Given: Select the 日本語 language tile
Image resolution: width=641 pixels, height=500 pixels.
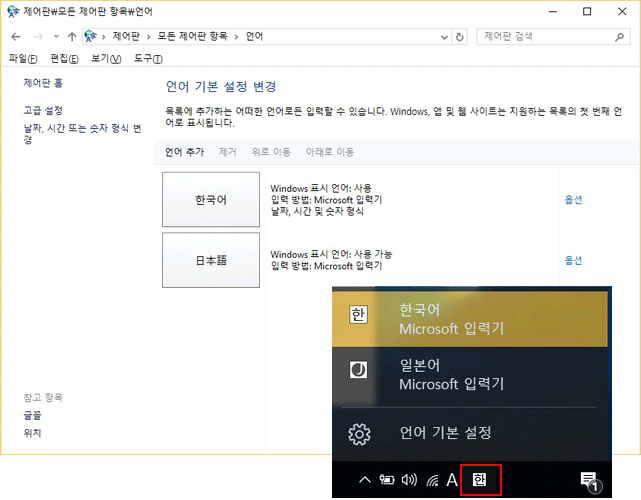Looking at the screenshot, I should pos(211,260).
